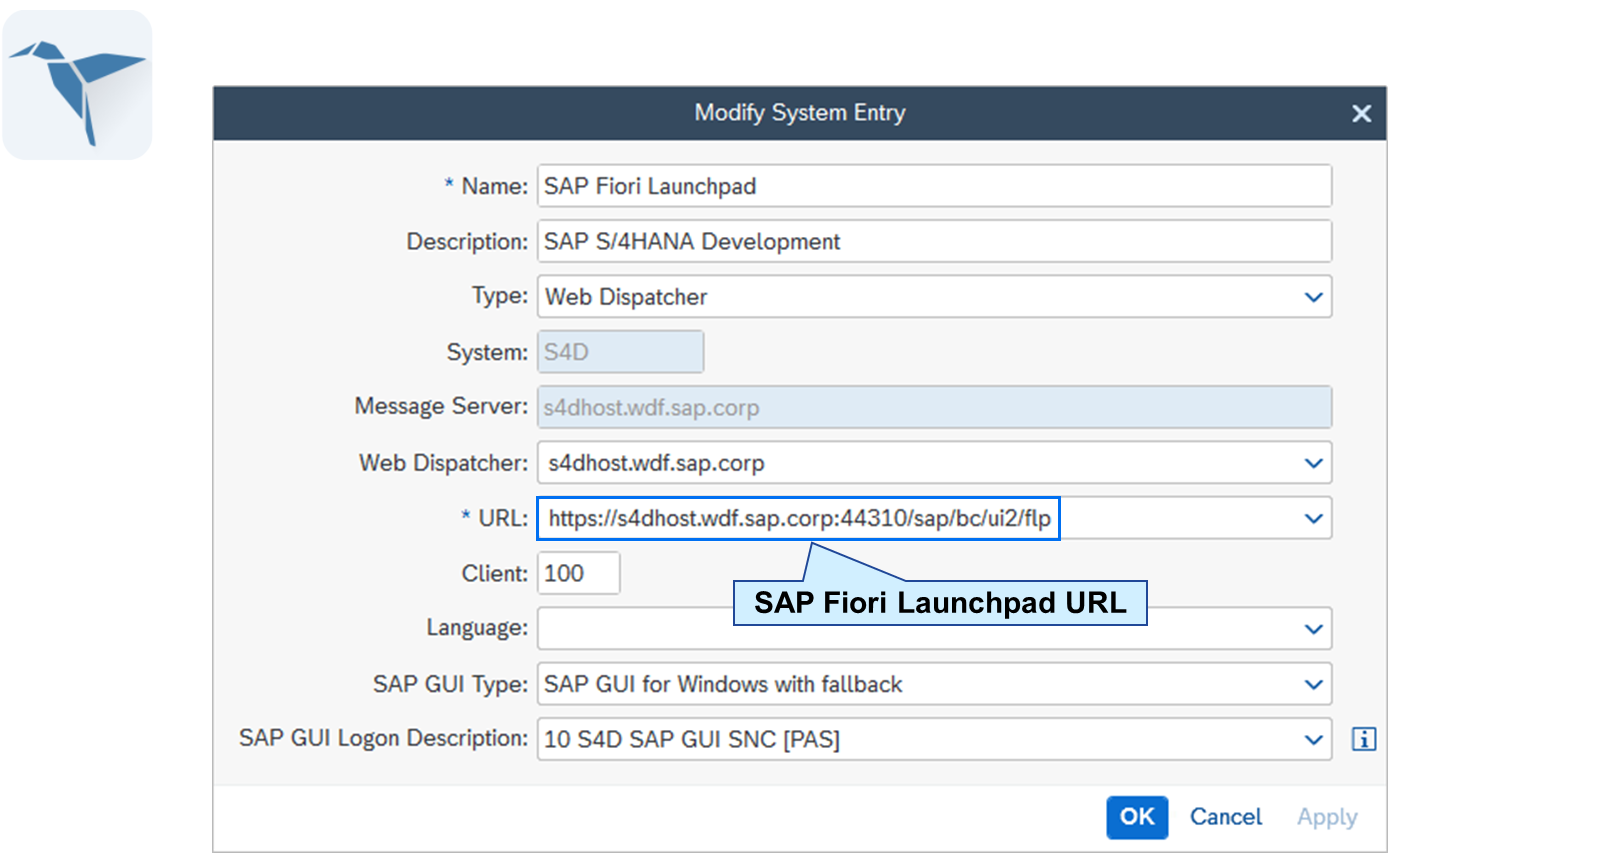
Task: Click the URL text containing /sap/bc/ui2/flp
Action: [x=799, y=518]
